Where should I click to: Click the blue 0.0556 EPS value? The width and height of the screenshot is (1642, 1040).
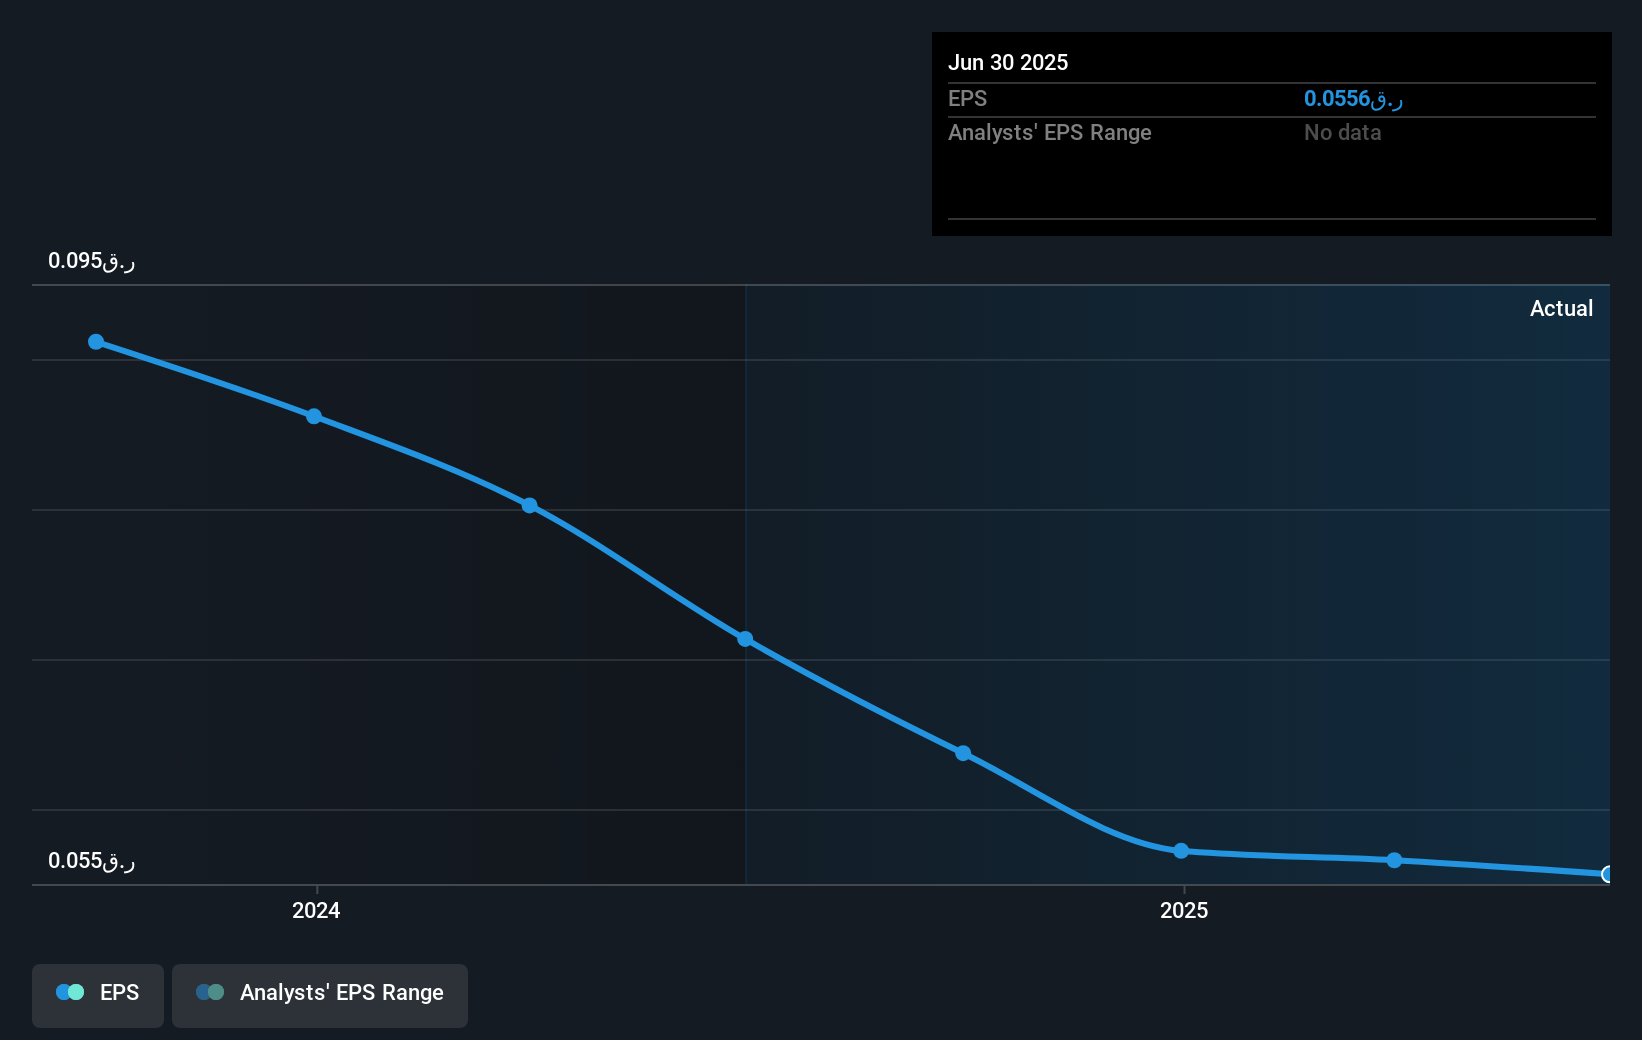(1352, 98)
